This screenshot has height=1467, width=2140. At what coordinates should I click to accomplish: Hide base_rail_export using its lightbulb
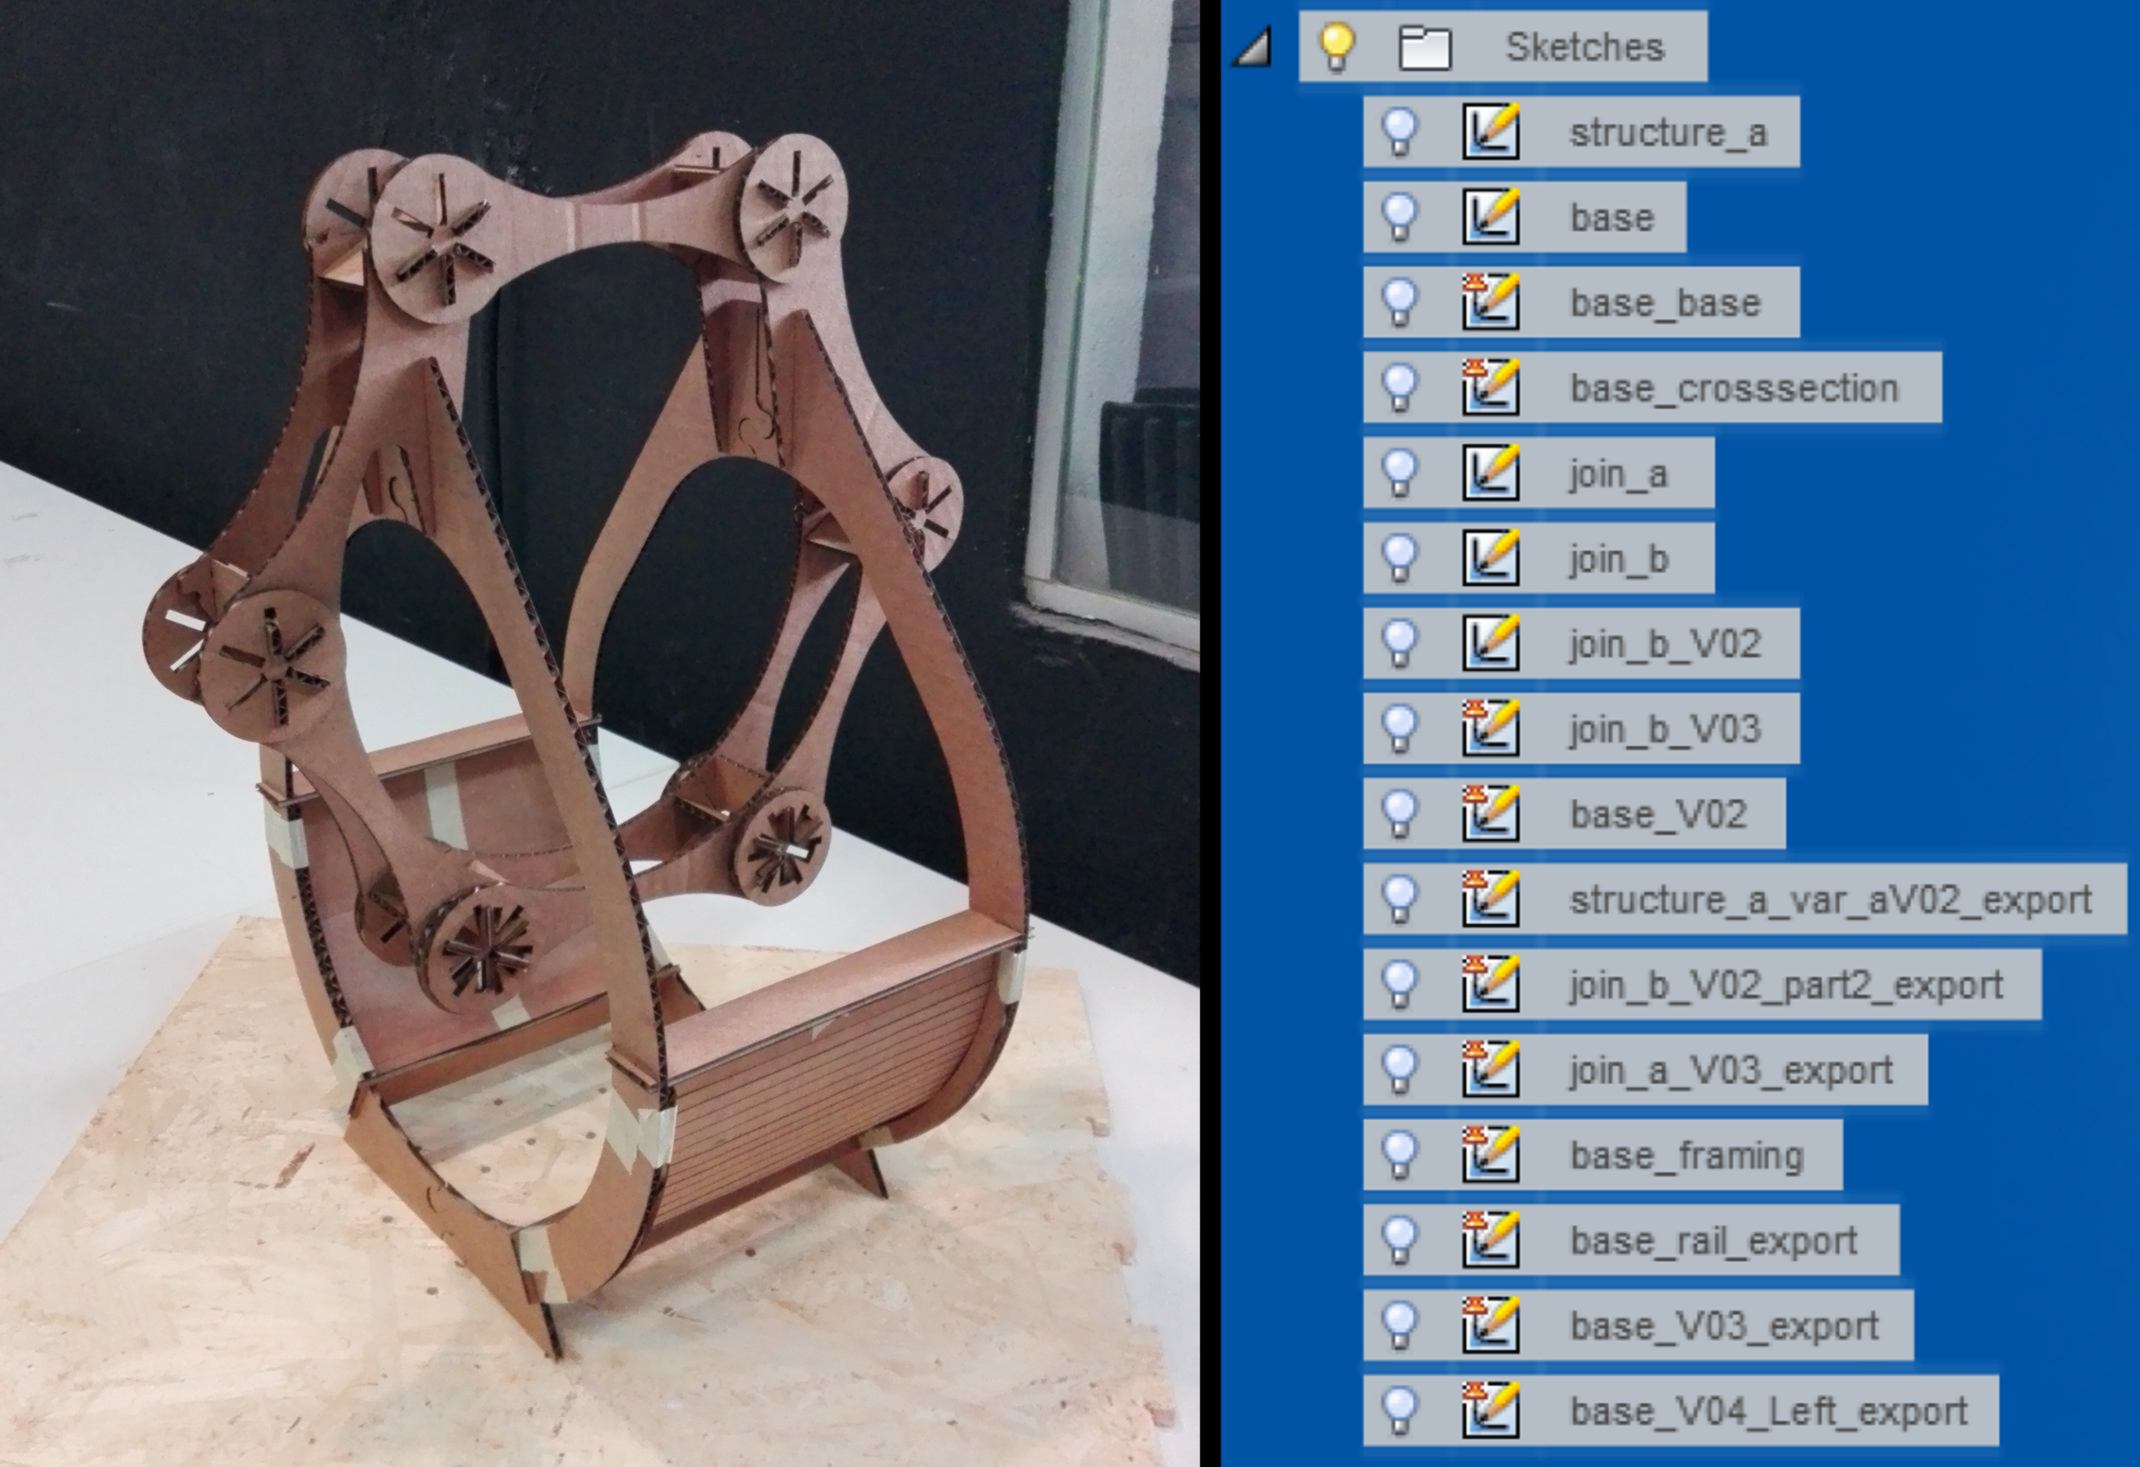tap(1400, 1240)
